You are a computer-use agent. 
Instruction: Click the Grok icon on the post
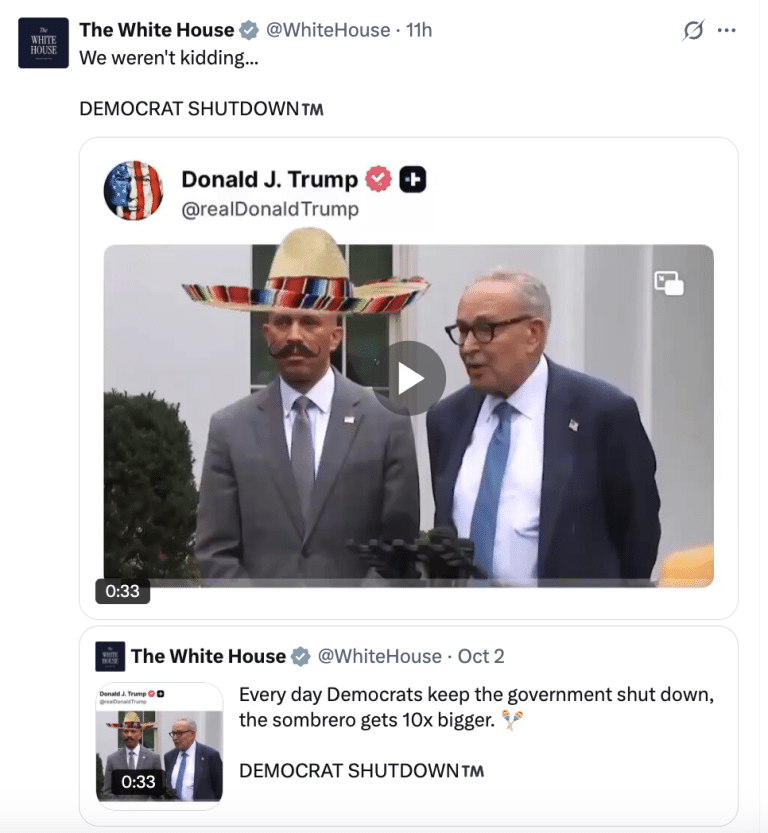coord(693,31)
